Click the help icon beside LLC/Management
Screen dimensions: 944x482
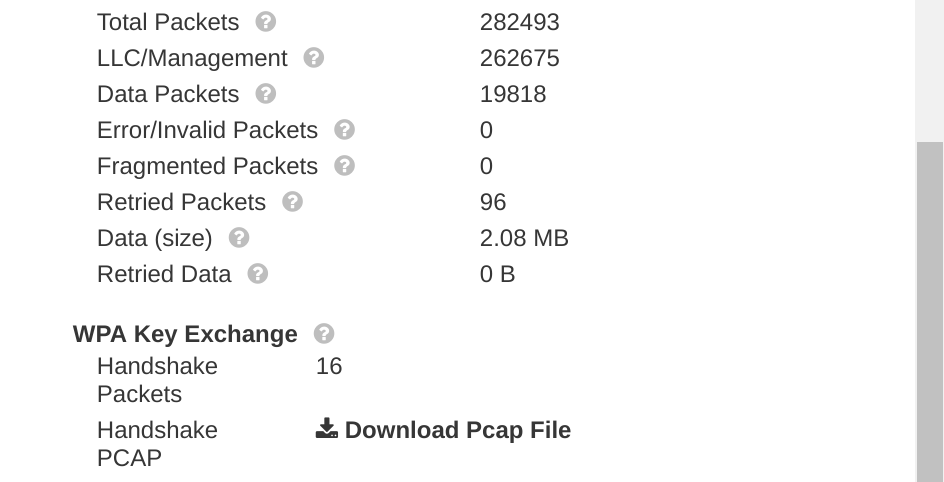pos(314,58)
